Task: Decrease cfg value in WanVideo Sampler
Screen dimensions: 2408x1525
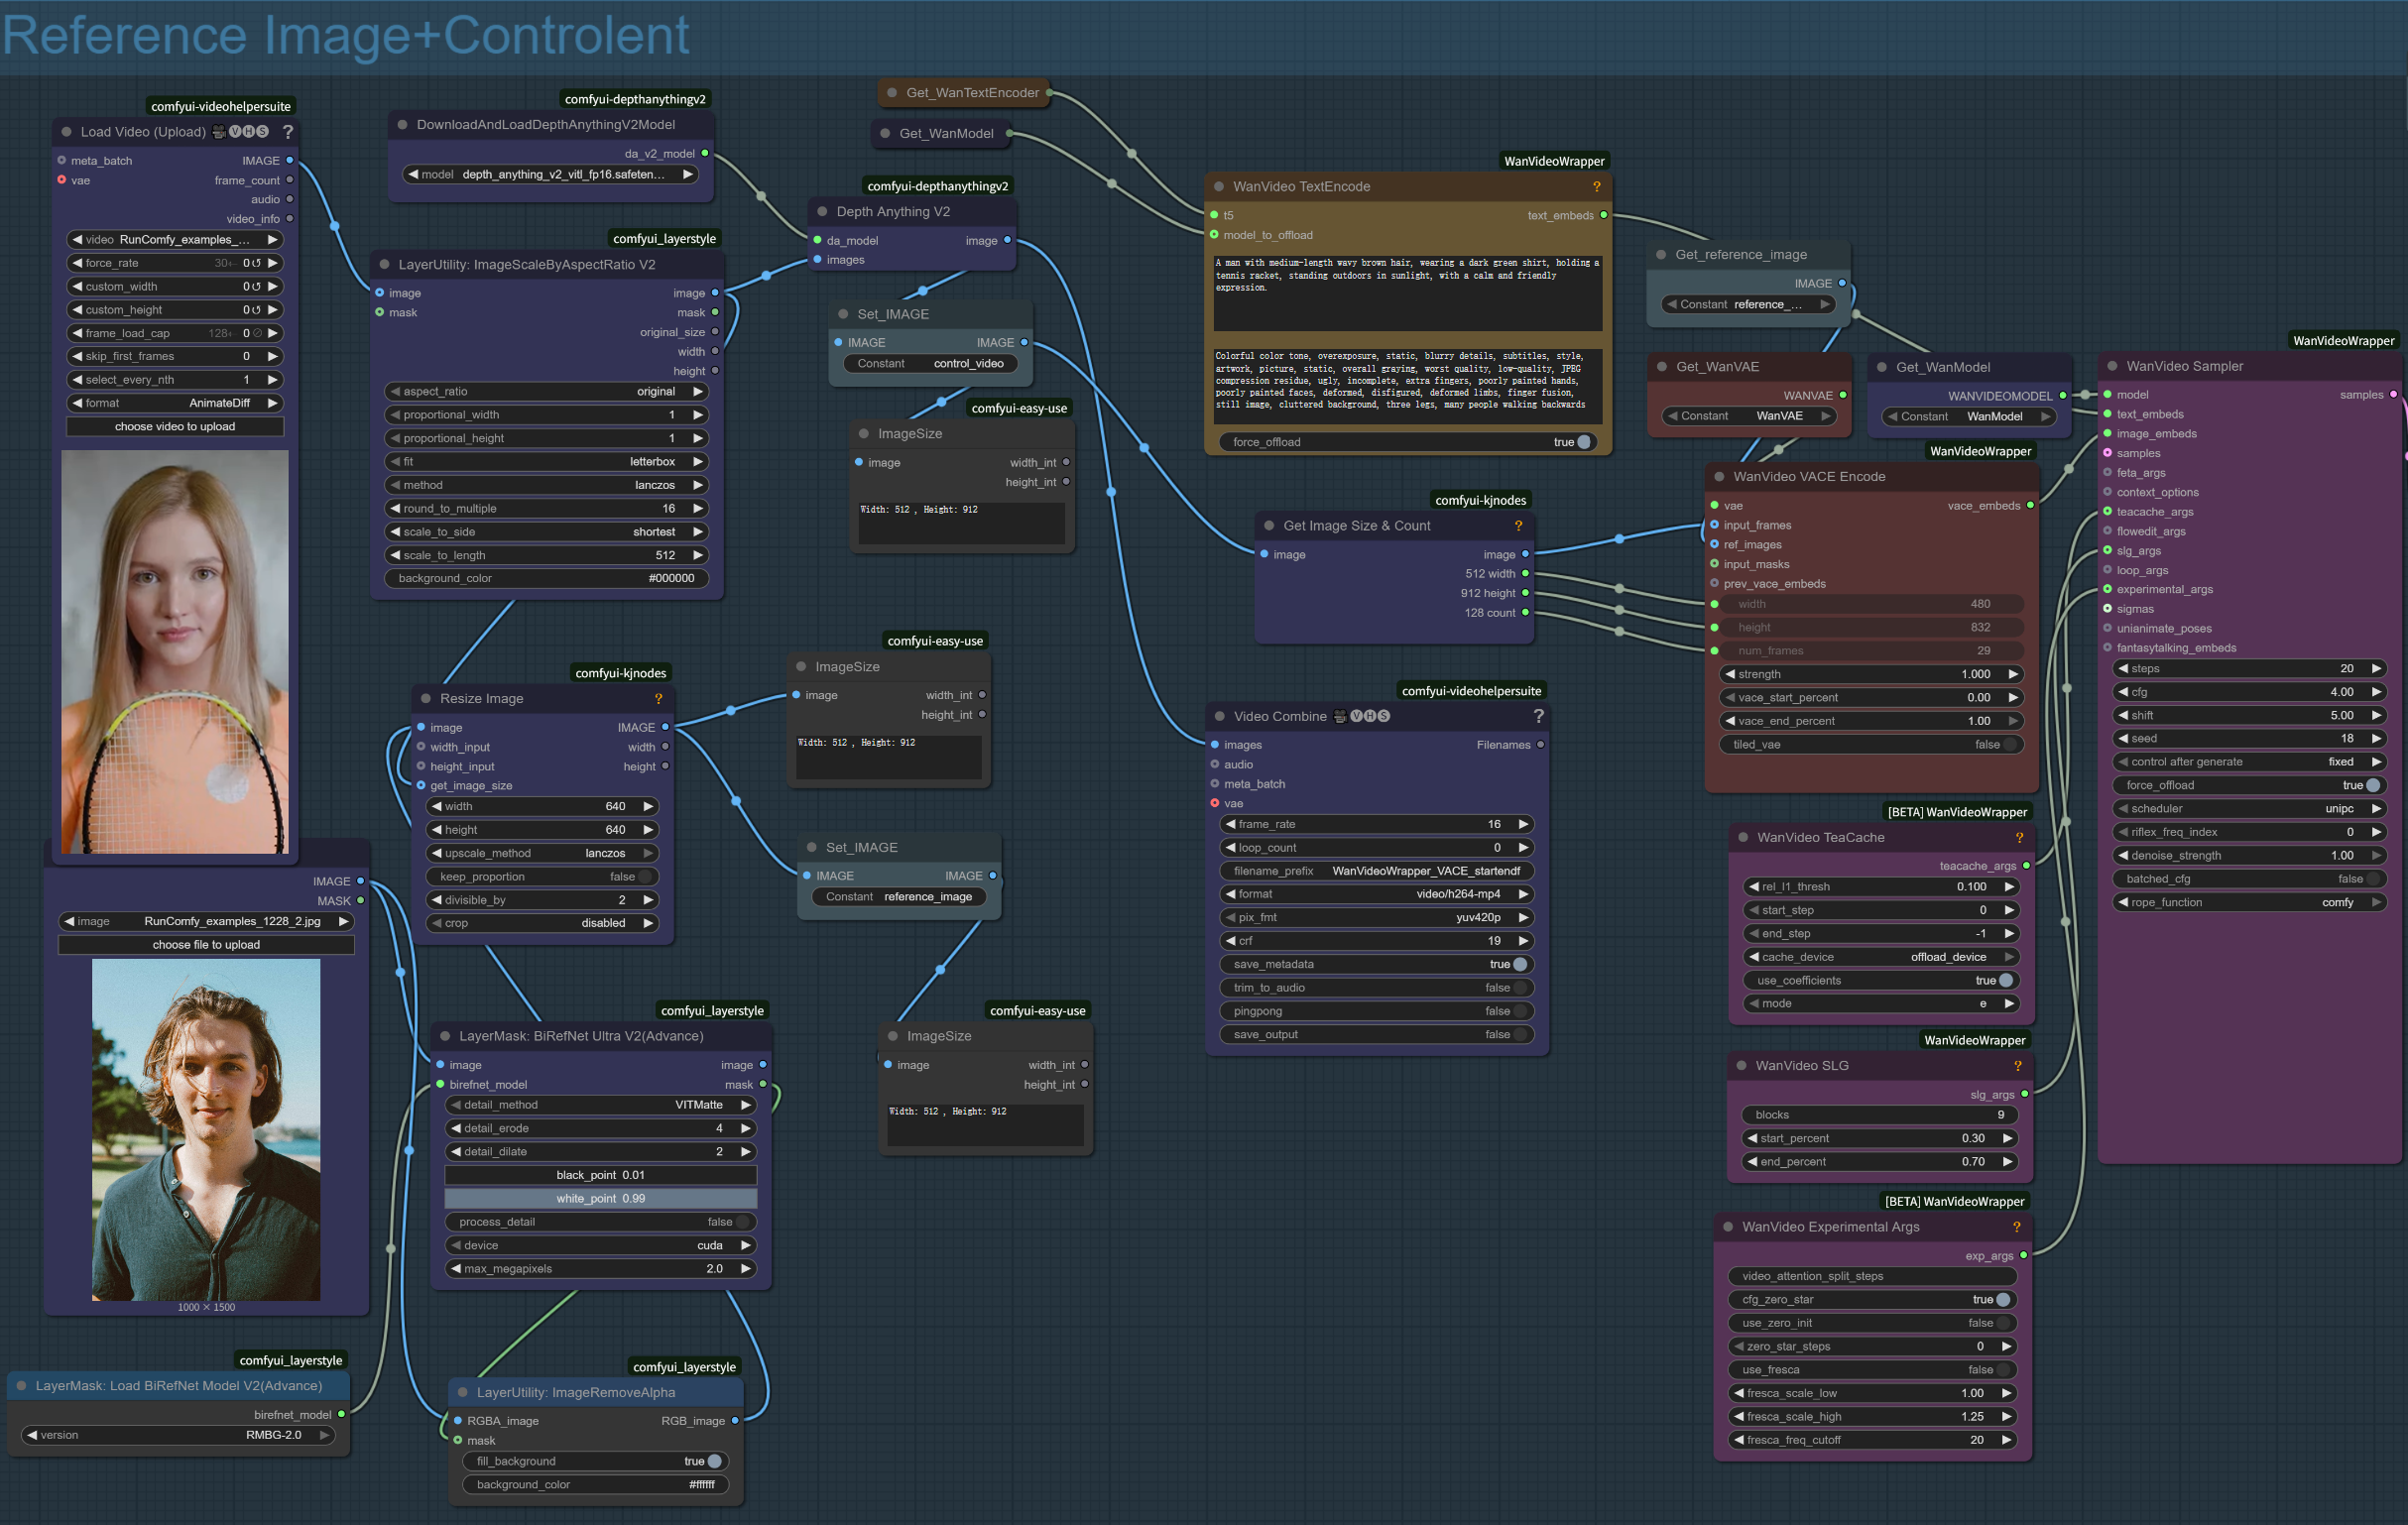Action: click(2123, 691)
